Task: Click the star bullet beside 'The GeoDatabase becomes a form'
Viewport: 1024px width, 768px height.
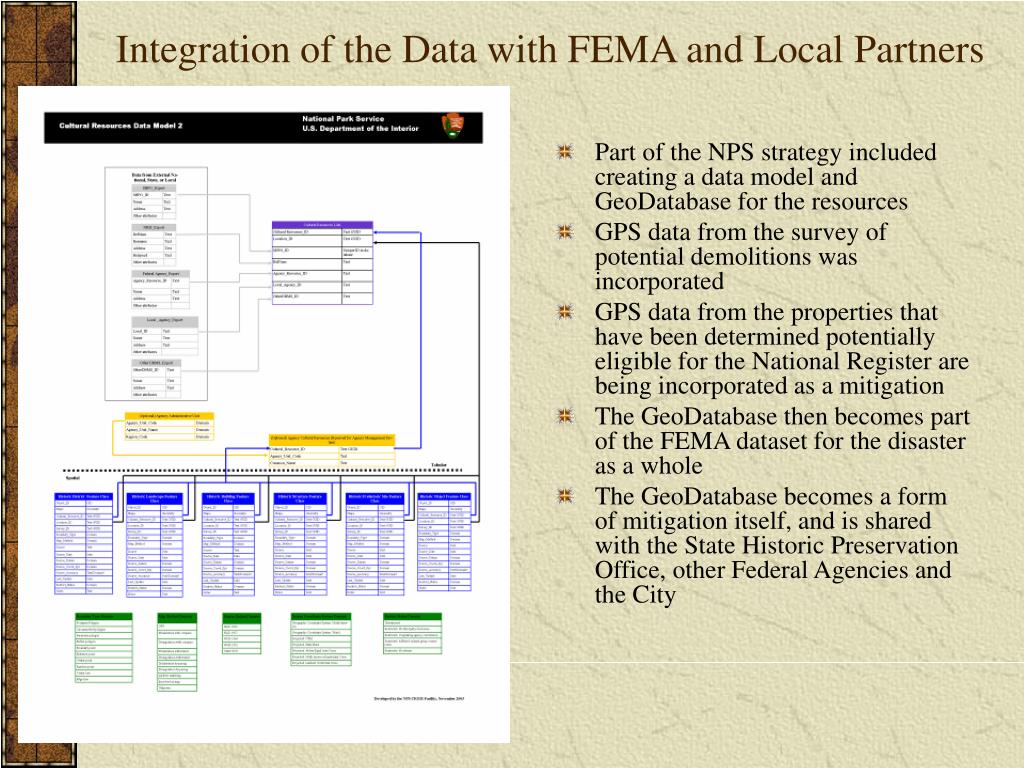Action: pos(565,496)
